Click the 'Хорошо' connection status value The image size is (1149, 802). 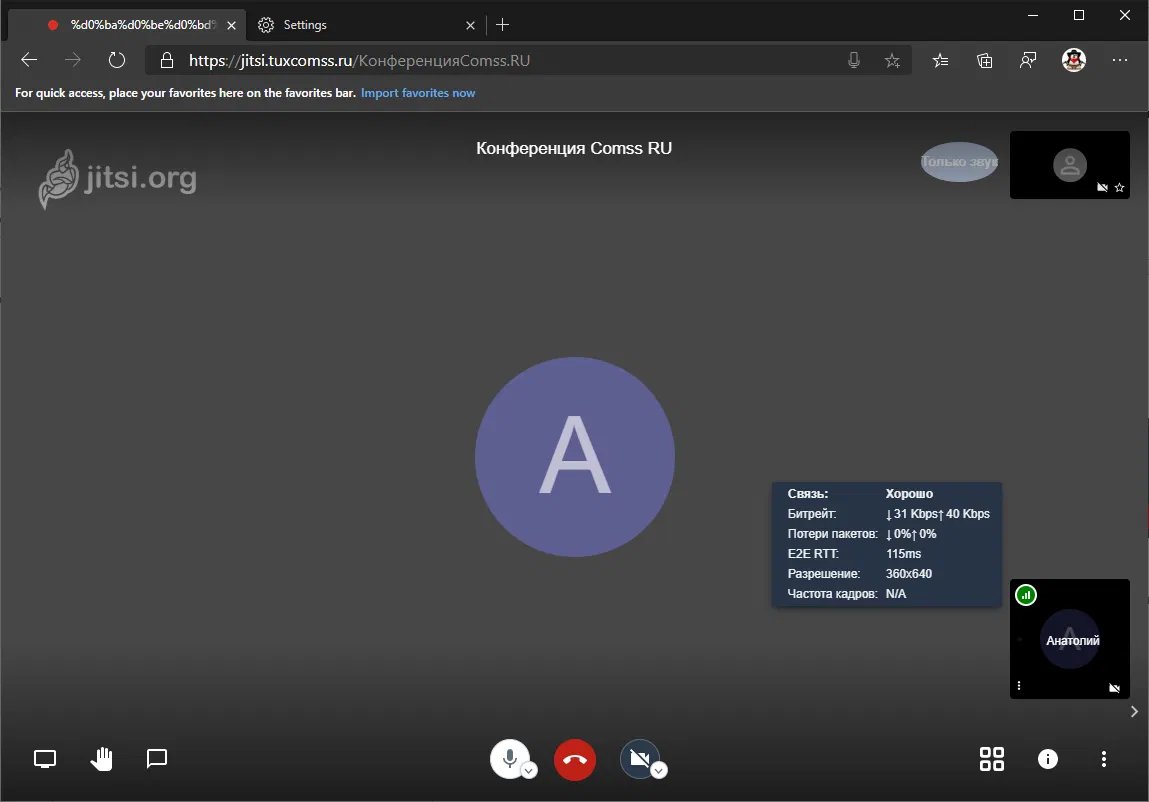[x=909, y=493]
